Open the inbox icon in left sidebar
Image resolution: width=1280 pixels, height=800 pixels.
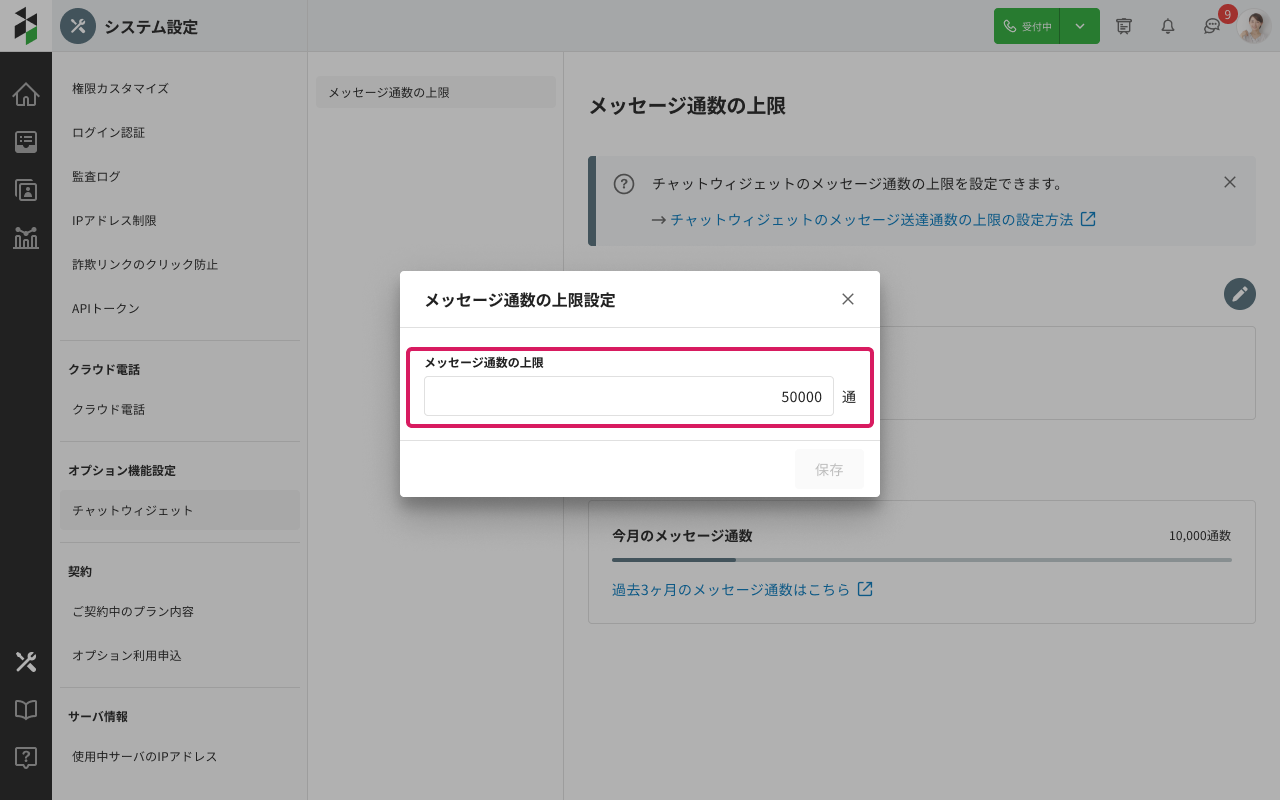click(x=26, y=142)
